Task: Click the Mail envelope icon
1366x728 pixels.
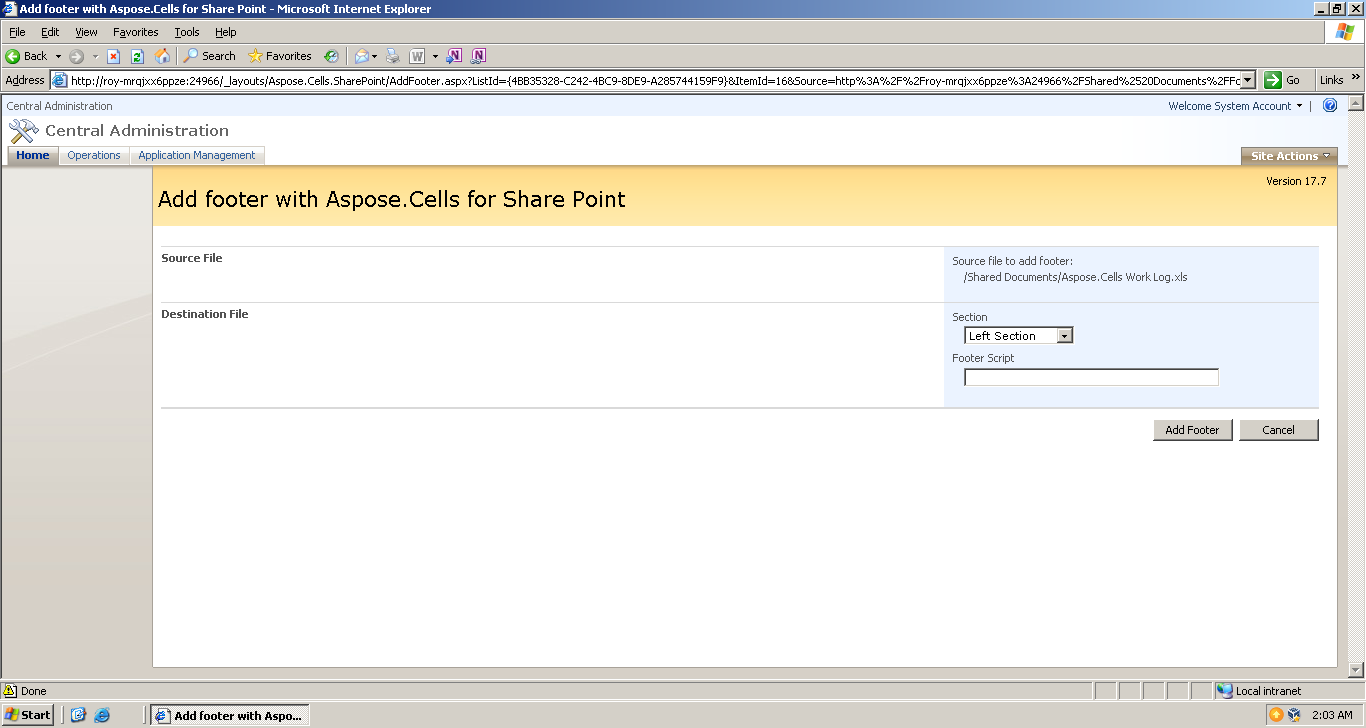Action: pos(361,56)
